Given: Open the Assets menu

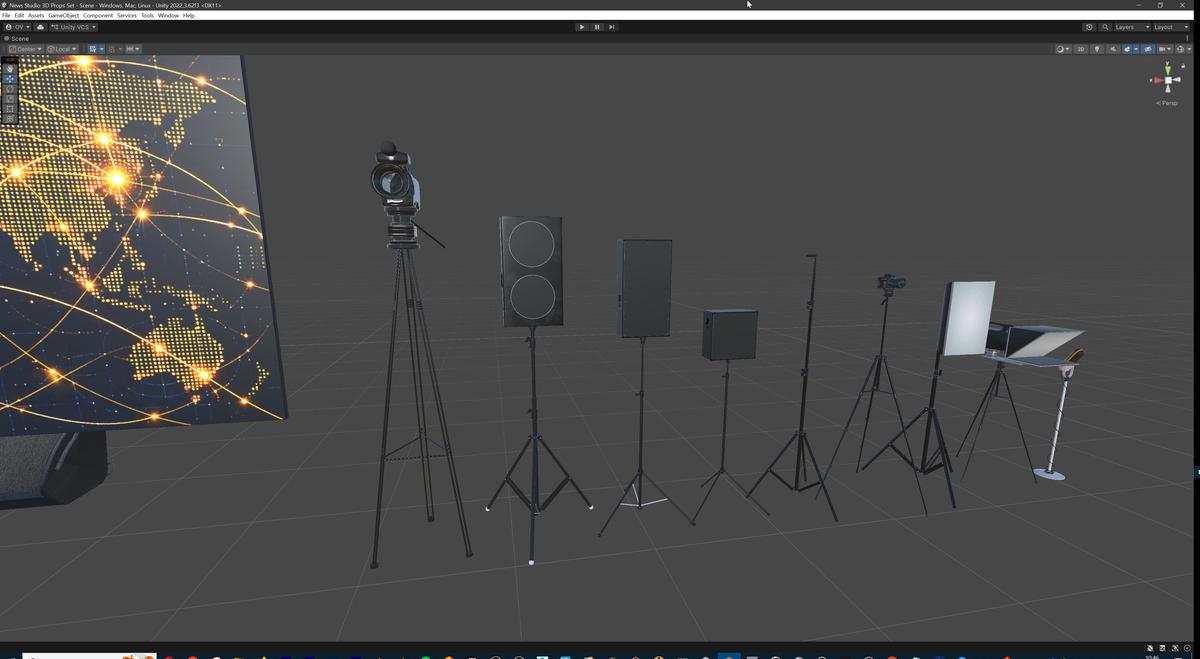Looking at the screenshot, I should pyautogui.click(x=36, y=15).
